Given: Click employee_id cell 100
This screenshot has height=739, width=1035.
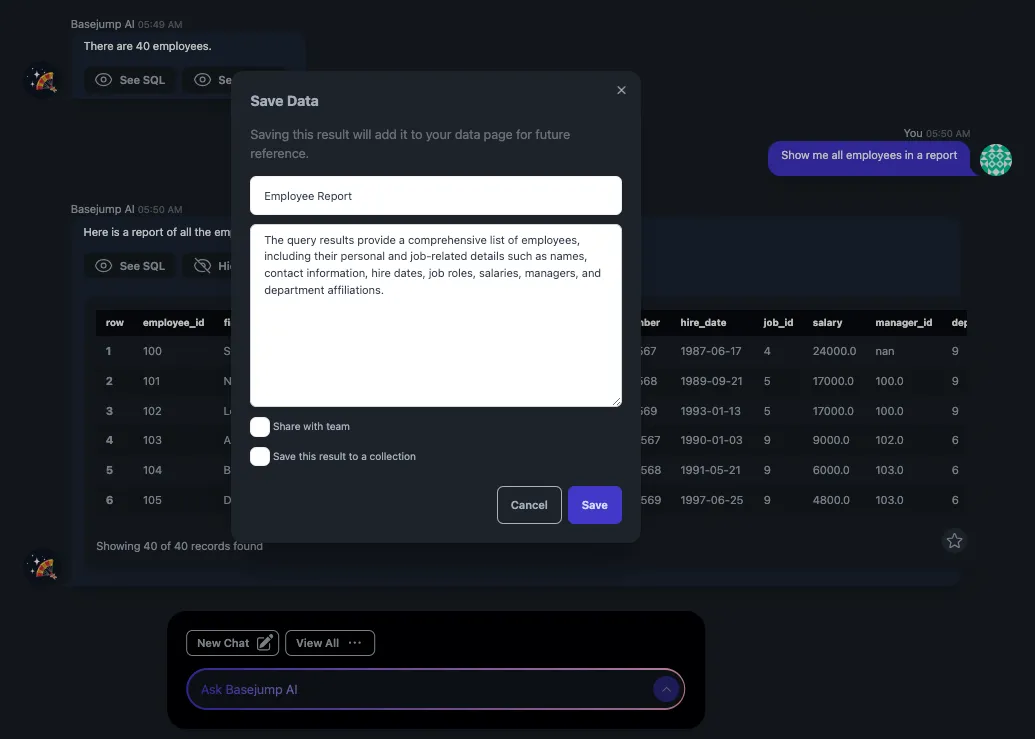Looking at the screenshot, I should (152, 351).
